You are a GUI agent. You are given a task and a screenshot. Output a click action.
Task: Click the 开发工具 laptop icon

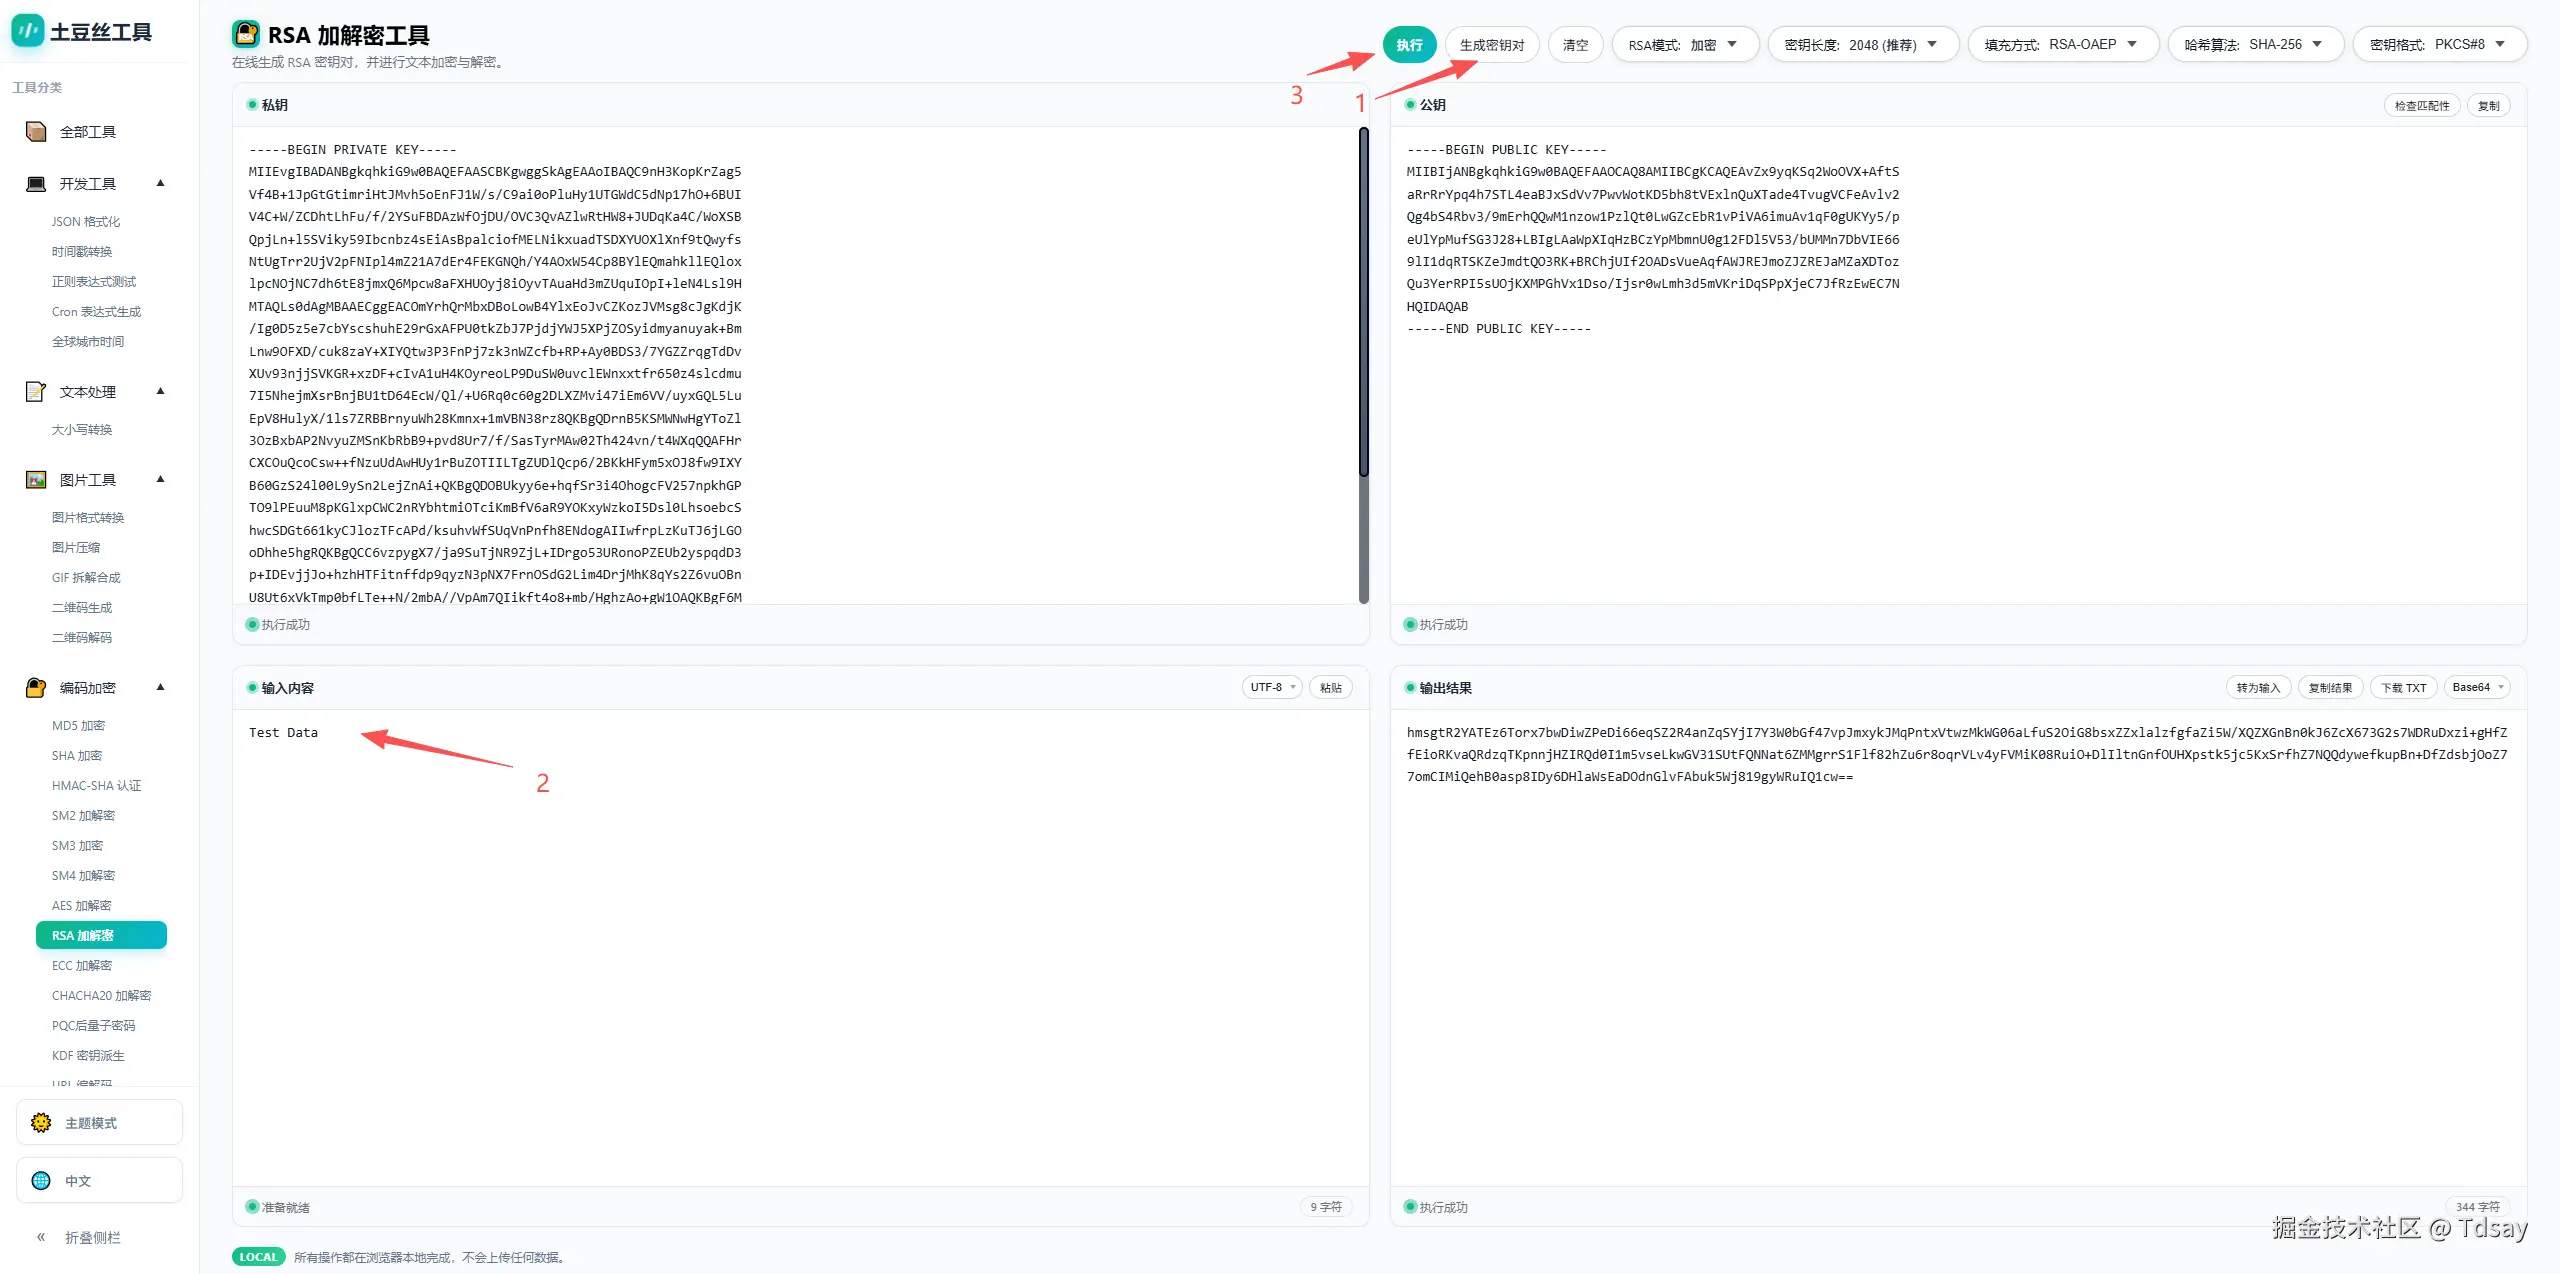[36, 183]
